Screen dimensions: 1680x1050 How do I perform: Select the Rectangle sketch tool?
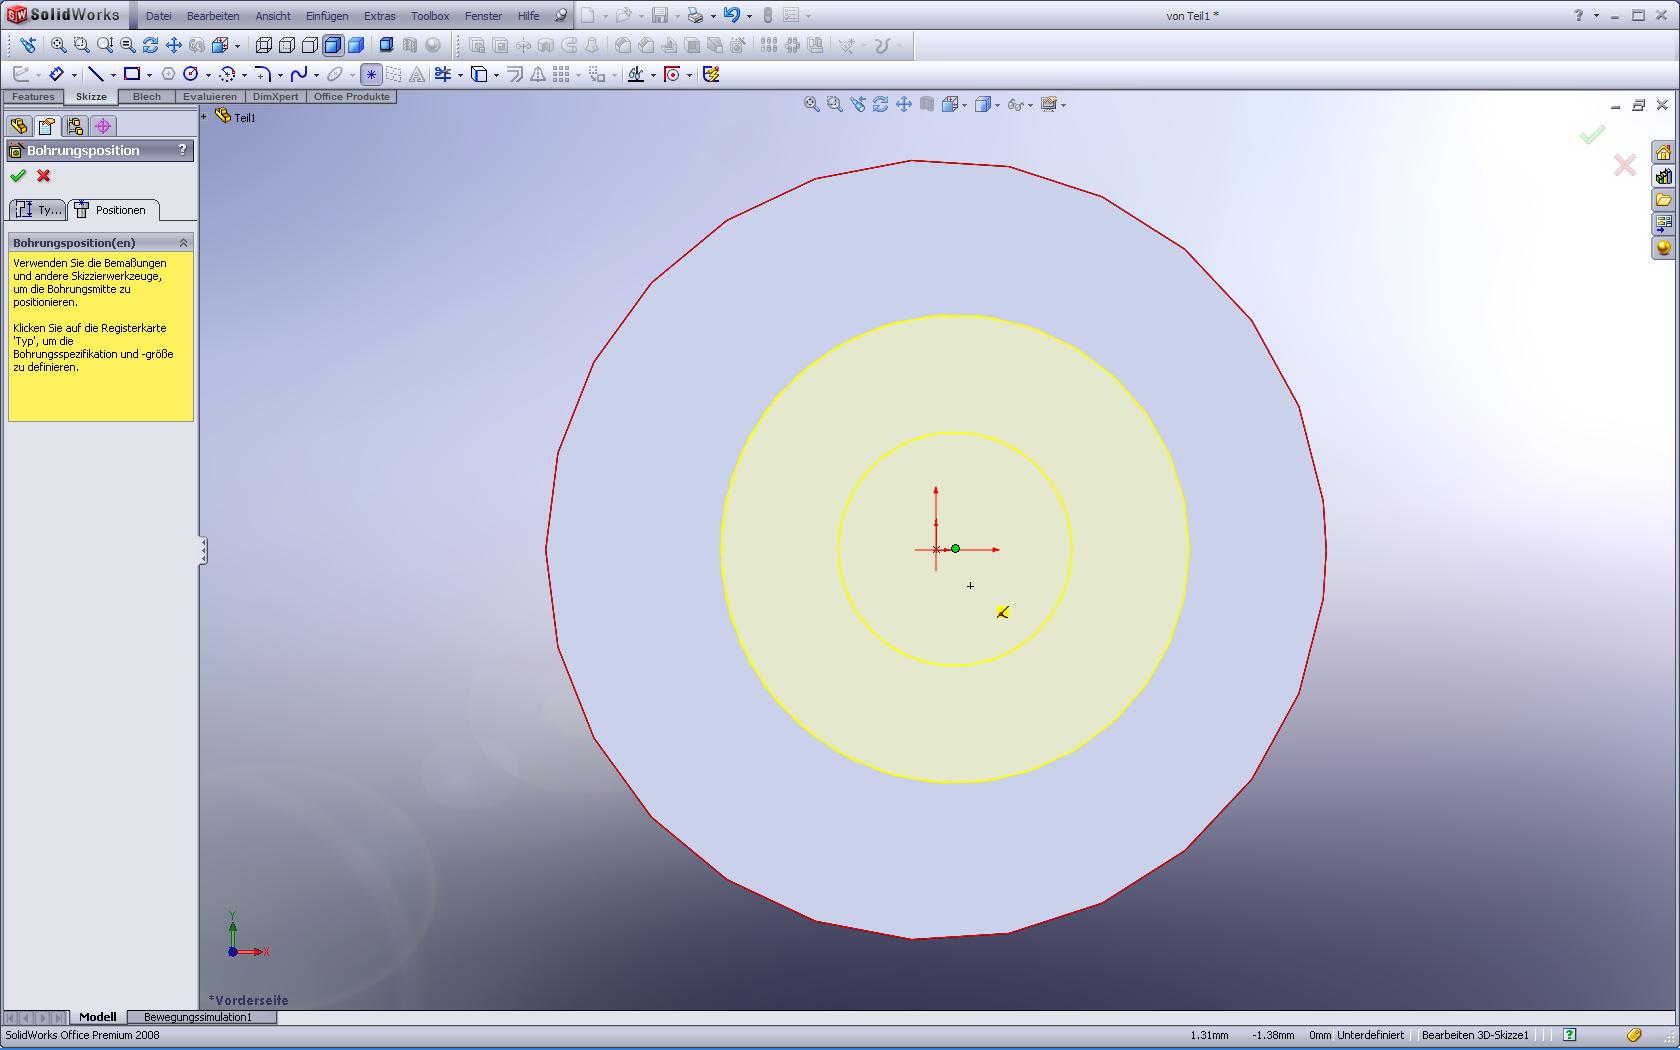131,74
